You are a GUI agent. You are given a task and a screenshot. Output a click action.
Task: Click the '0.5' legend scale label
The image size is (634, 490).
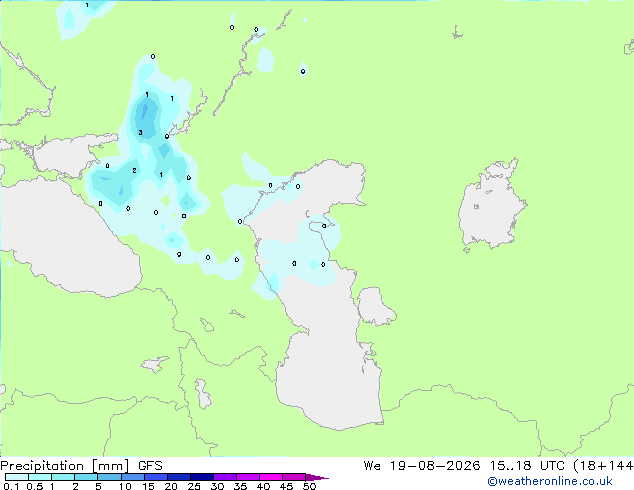(x=34, y=486)
